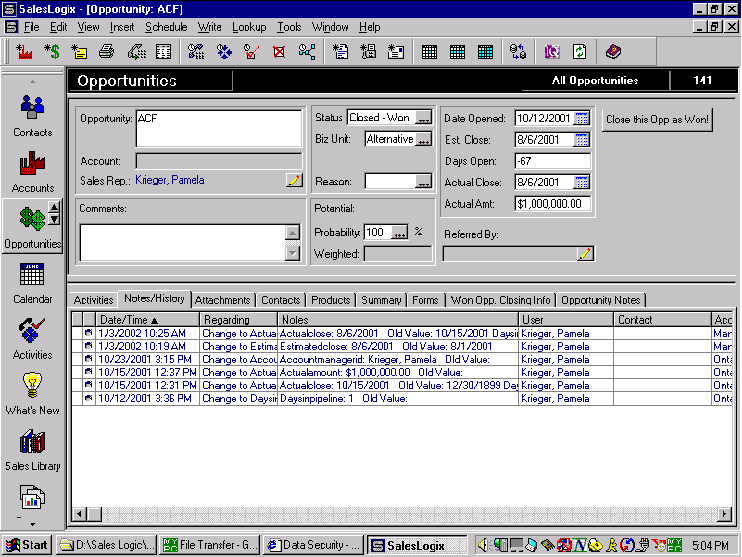Switch to the Won Opp. Closing Info tab
The height and width of the screenshot is (557, 742).
tap(500, 300)
